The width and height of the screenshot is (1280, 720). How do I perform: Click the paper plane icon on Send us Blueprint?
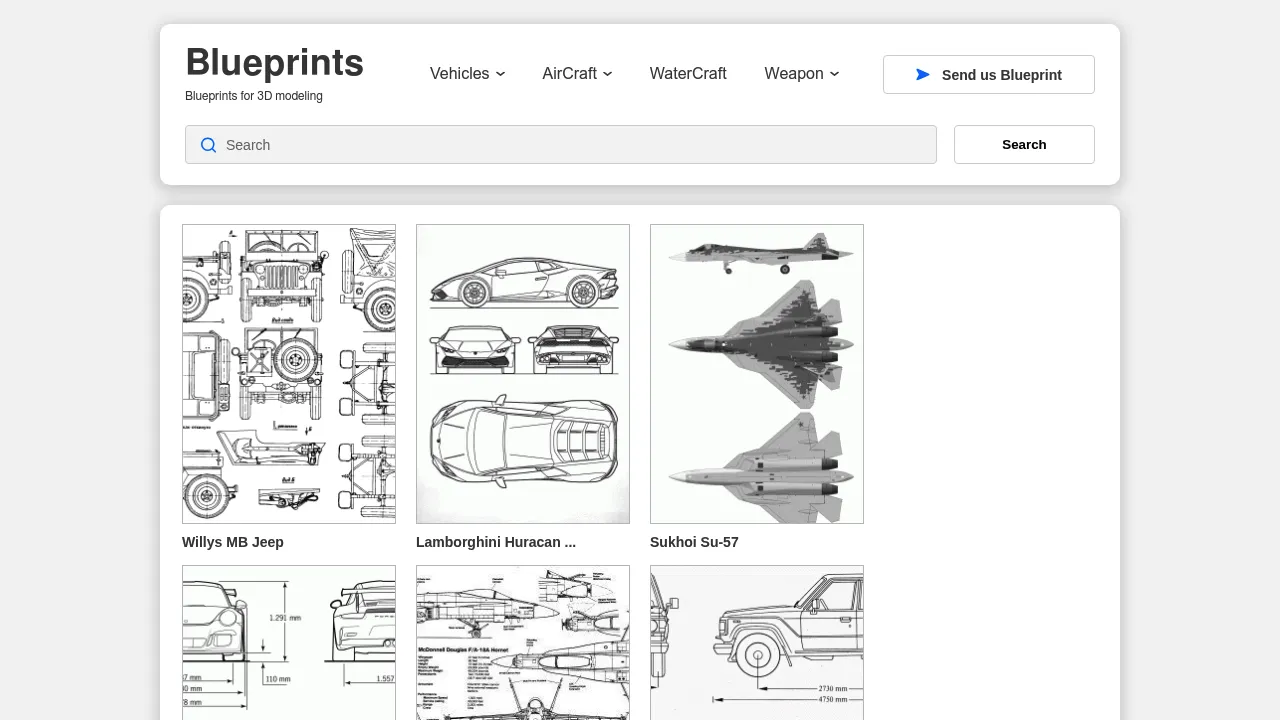(922, 74)
